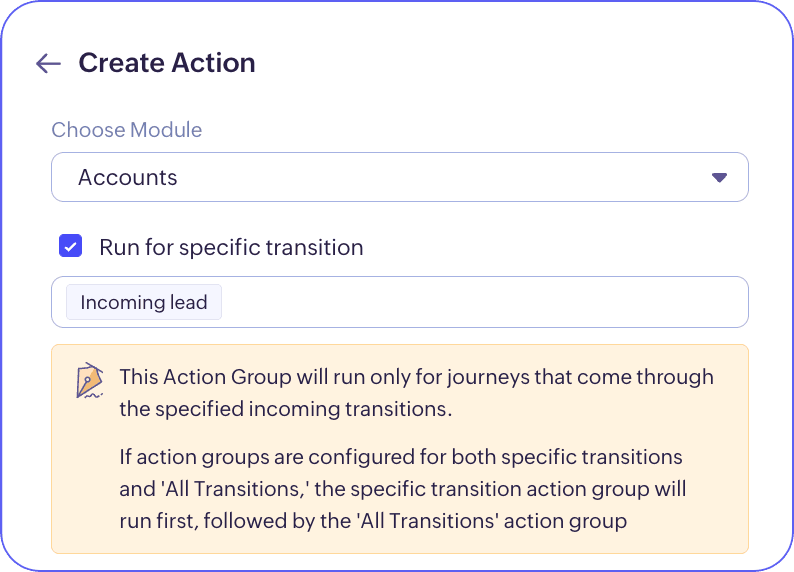The height and width of the screenshot is (572, 794).
Task: Open the Choose Module combo box
Action: tap(400, 177)
